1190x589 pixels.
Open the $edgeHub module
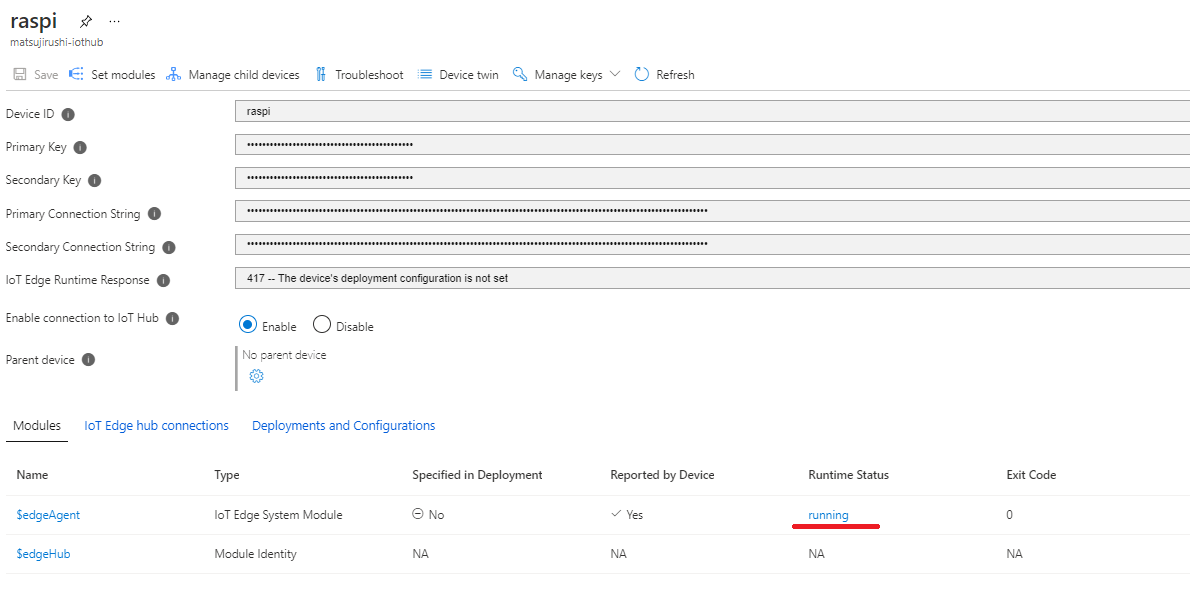[44, 554]
